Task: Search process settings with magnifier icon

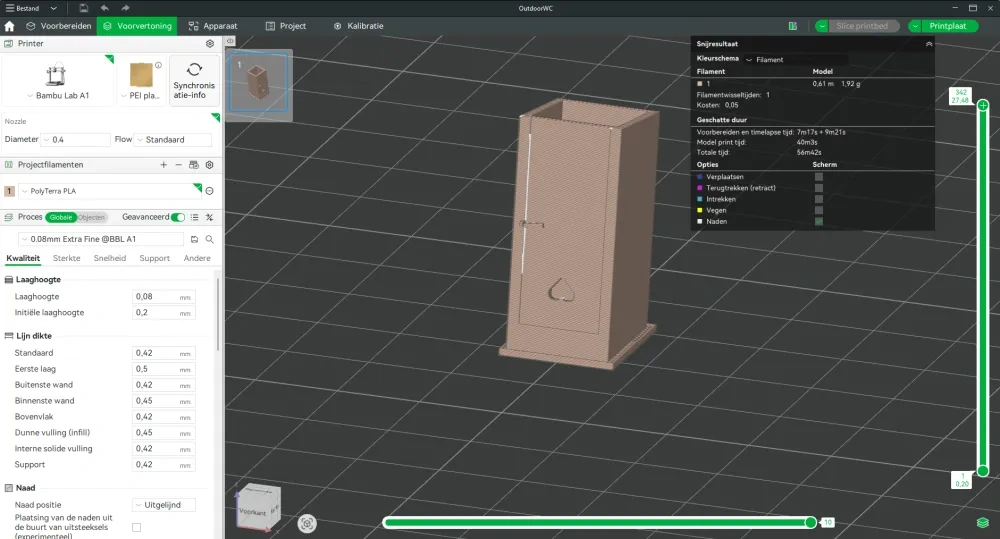Action: [209, 240]
